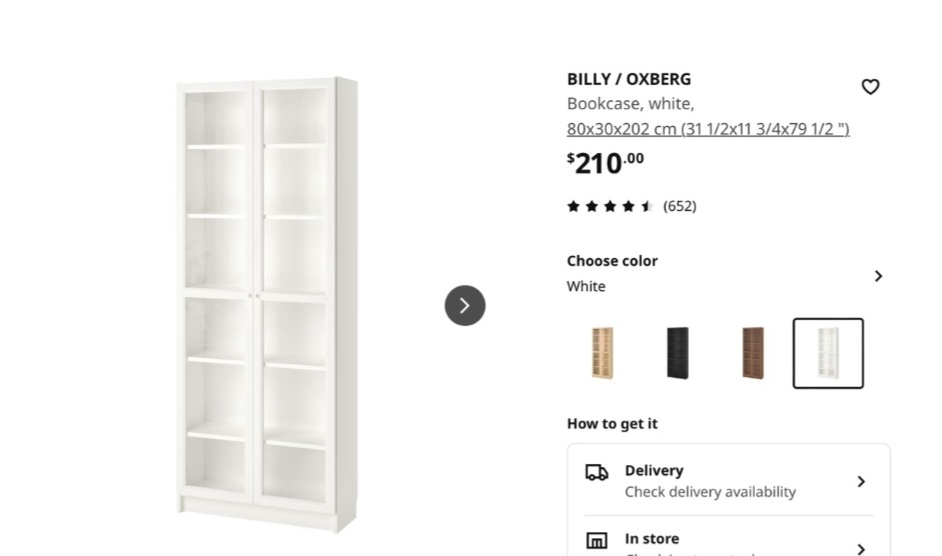Show the next product image with the arrow
Viewport: 942px width, 556px height.
(x=465, y=305)
